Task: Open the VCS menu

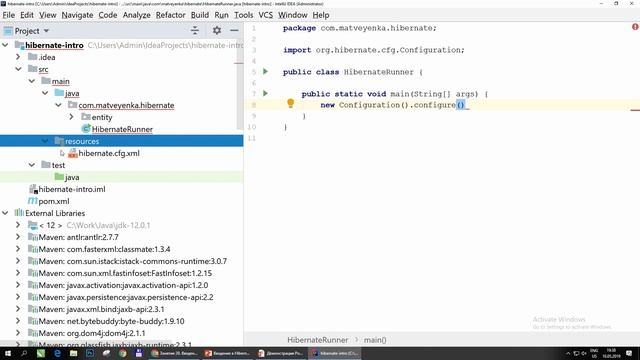Action: [266, 15]
